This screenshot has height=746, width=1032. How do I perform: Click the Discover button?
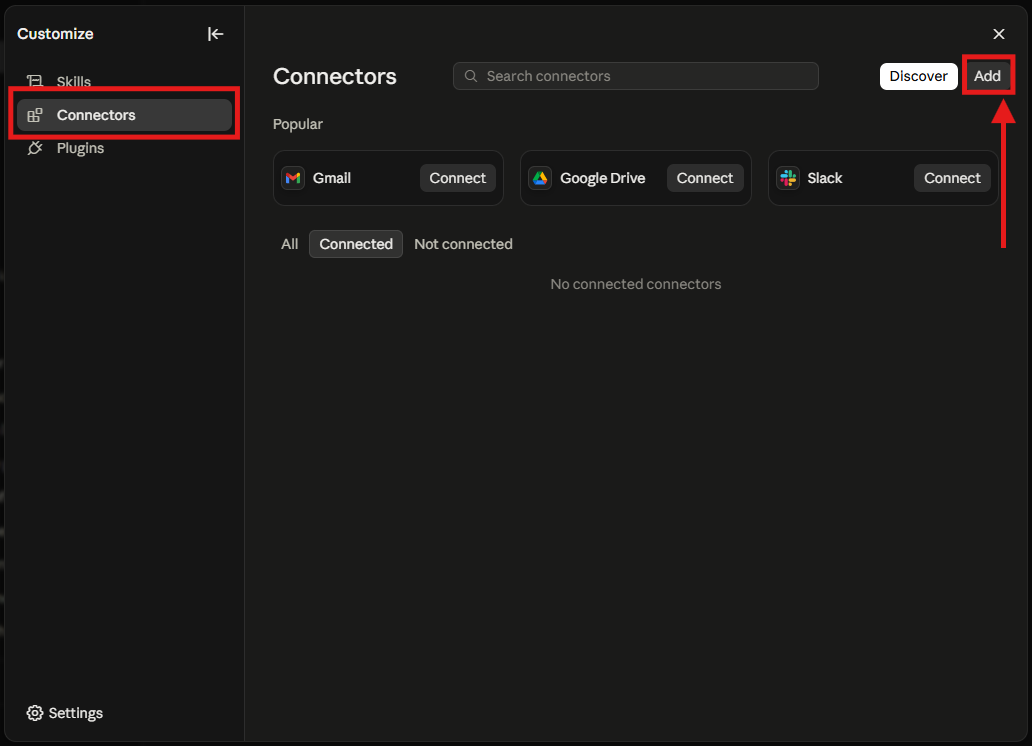(918, 76)
